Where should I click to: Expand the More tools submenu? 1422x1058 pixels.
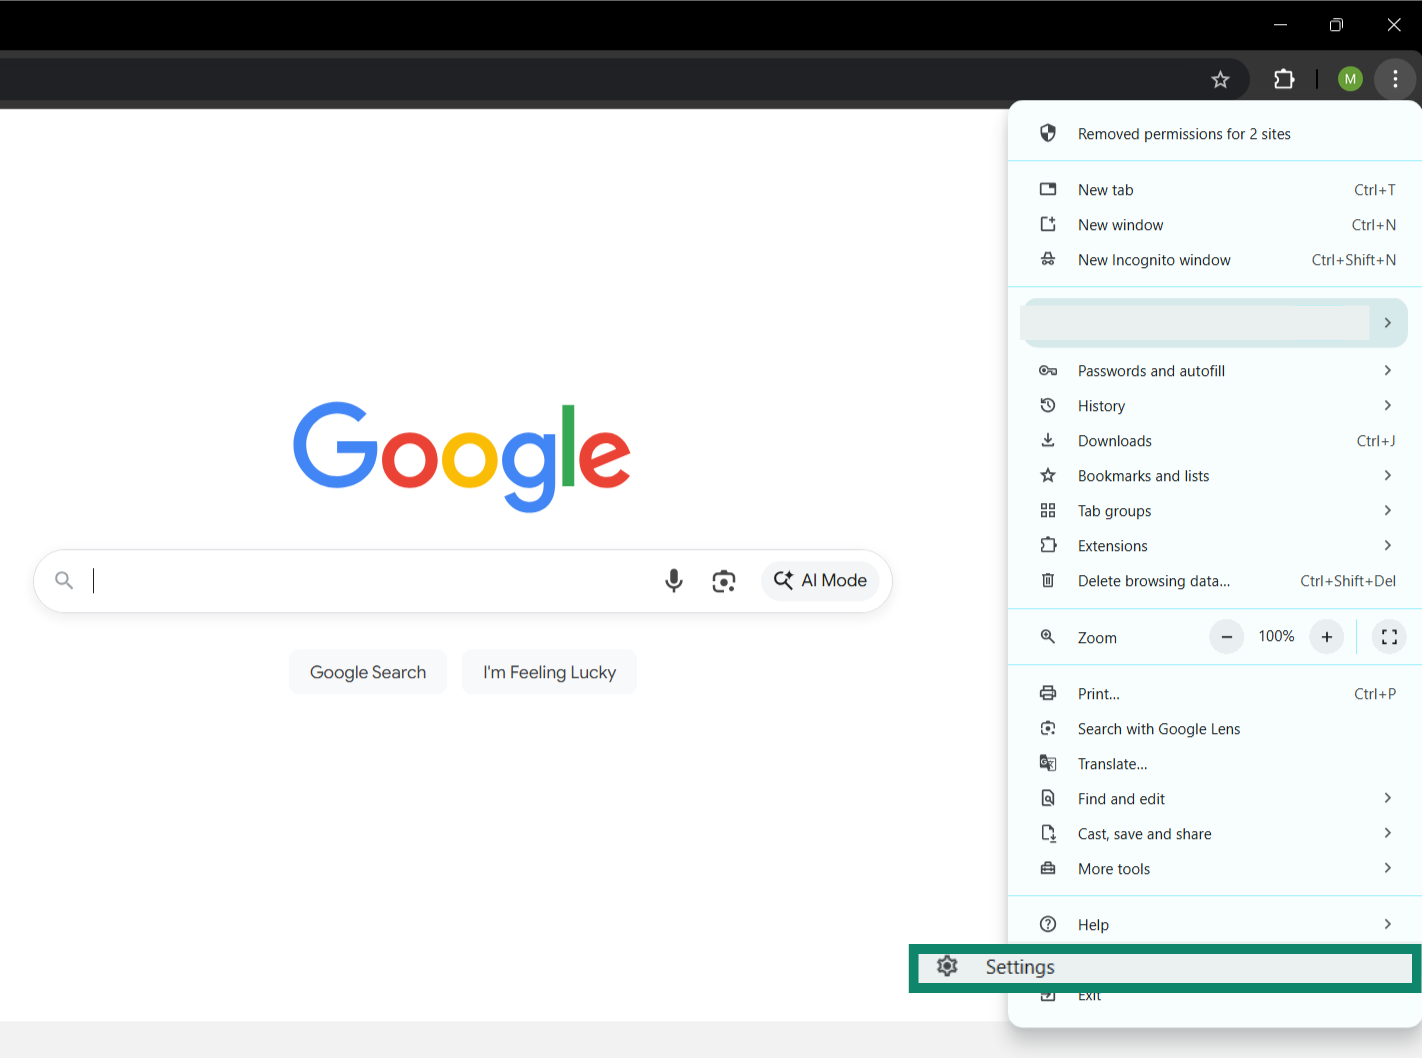(x=1113, y=868)
